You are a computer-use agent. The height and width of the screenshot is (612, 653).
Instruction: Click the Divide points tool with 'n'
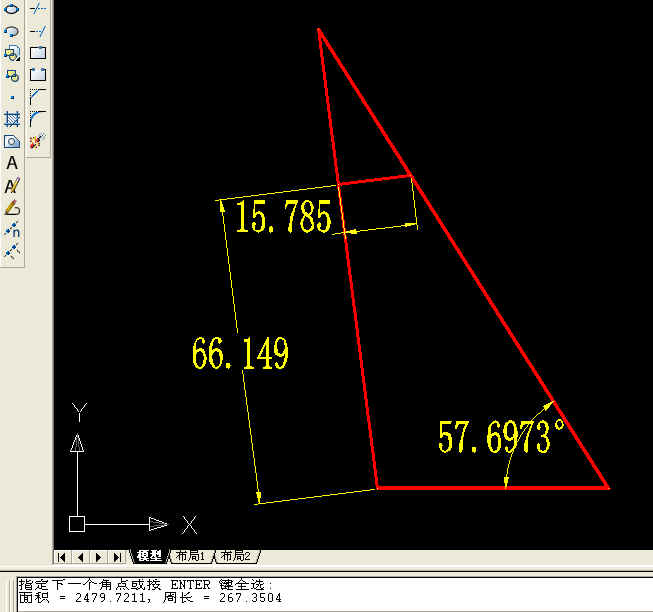click(x=12, y=230)
